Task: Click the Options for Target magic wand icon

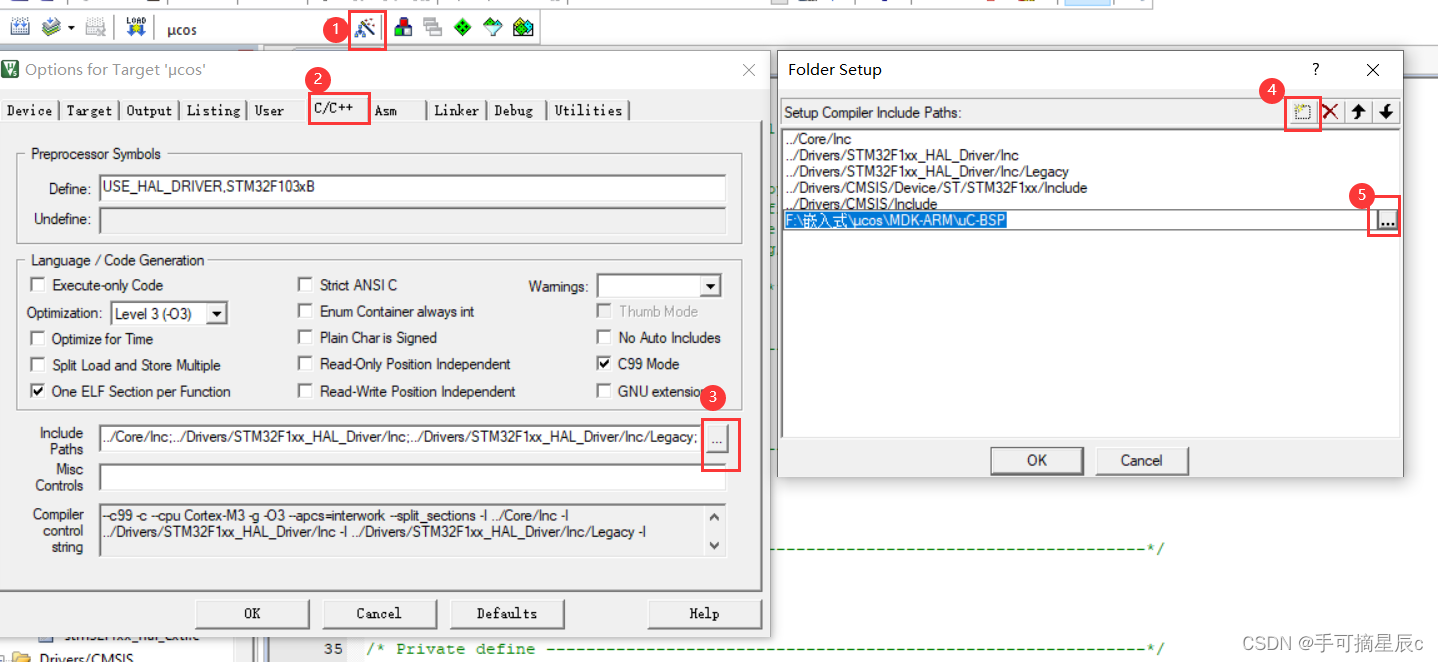Action: [x=365, y=28]
